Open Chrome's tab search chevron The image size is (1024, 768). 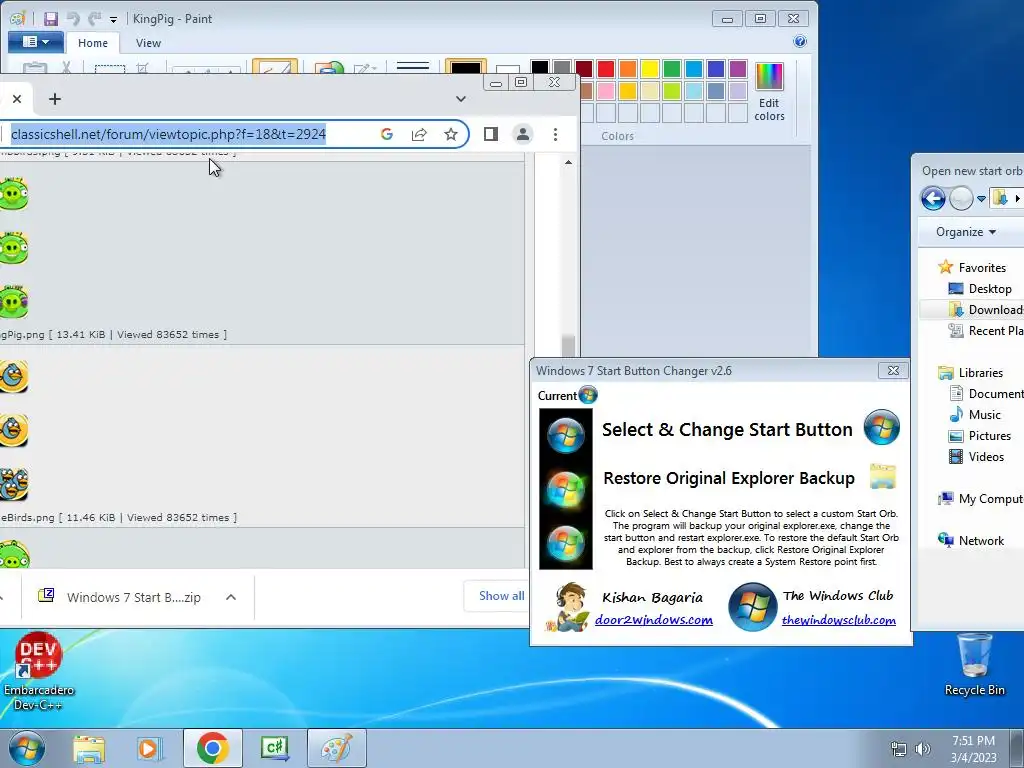461,99
